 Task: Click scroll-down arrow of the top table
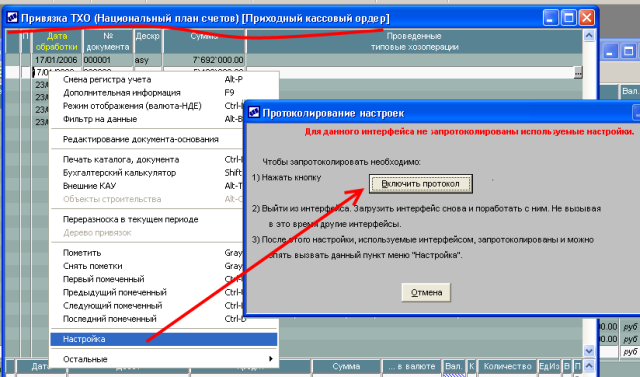point(589,350)
